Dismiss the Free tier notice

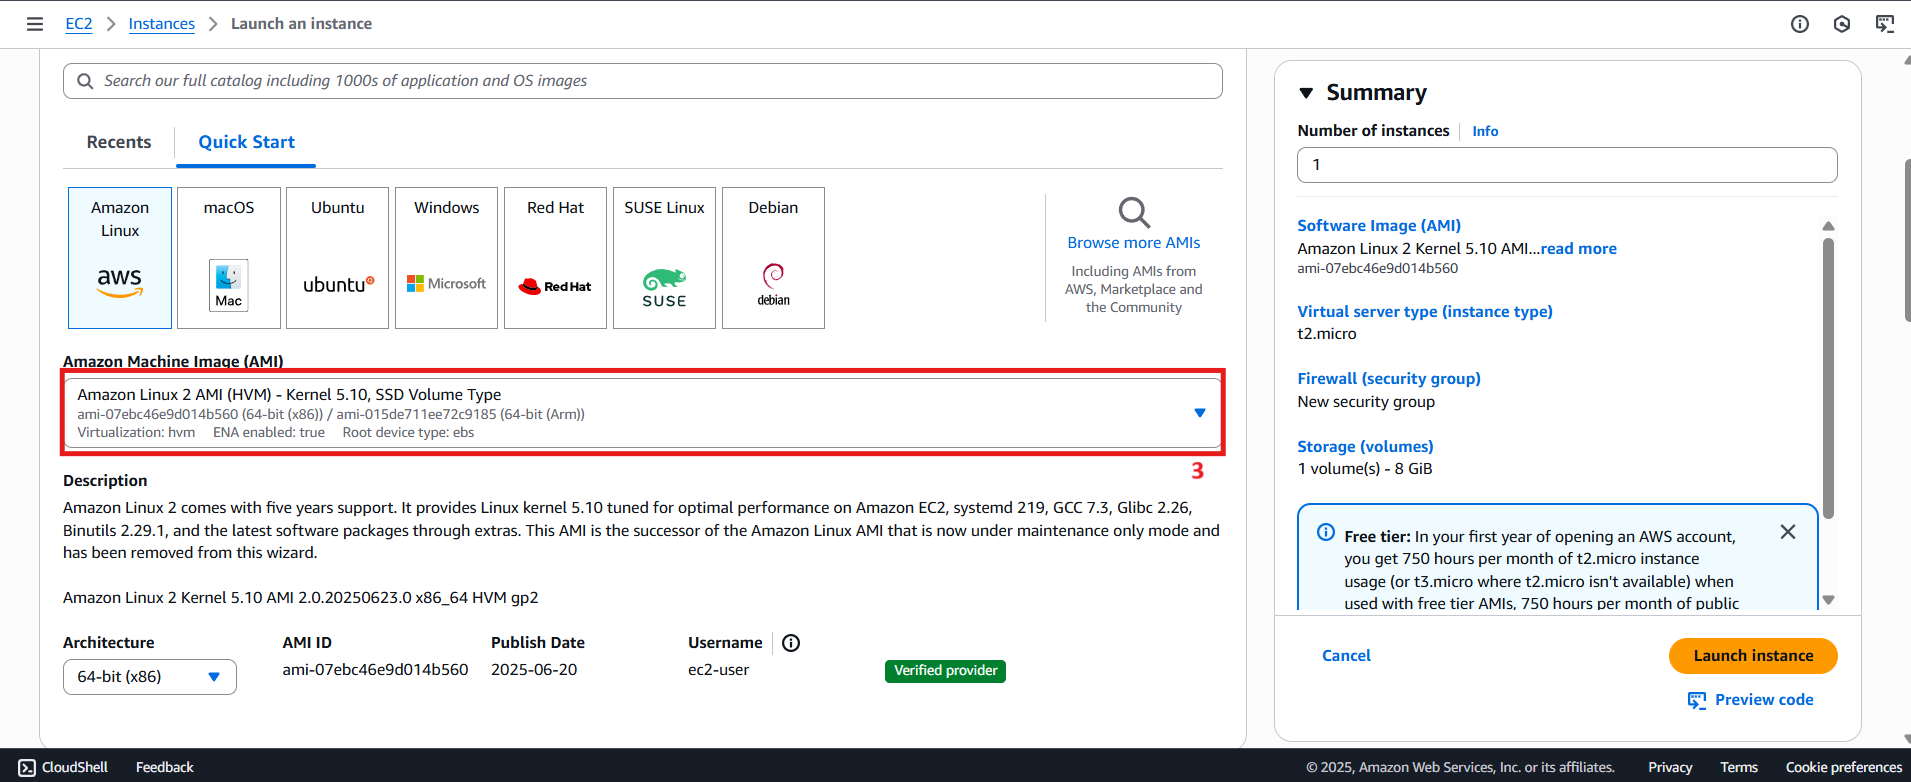1788,532
